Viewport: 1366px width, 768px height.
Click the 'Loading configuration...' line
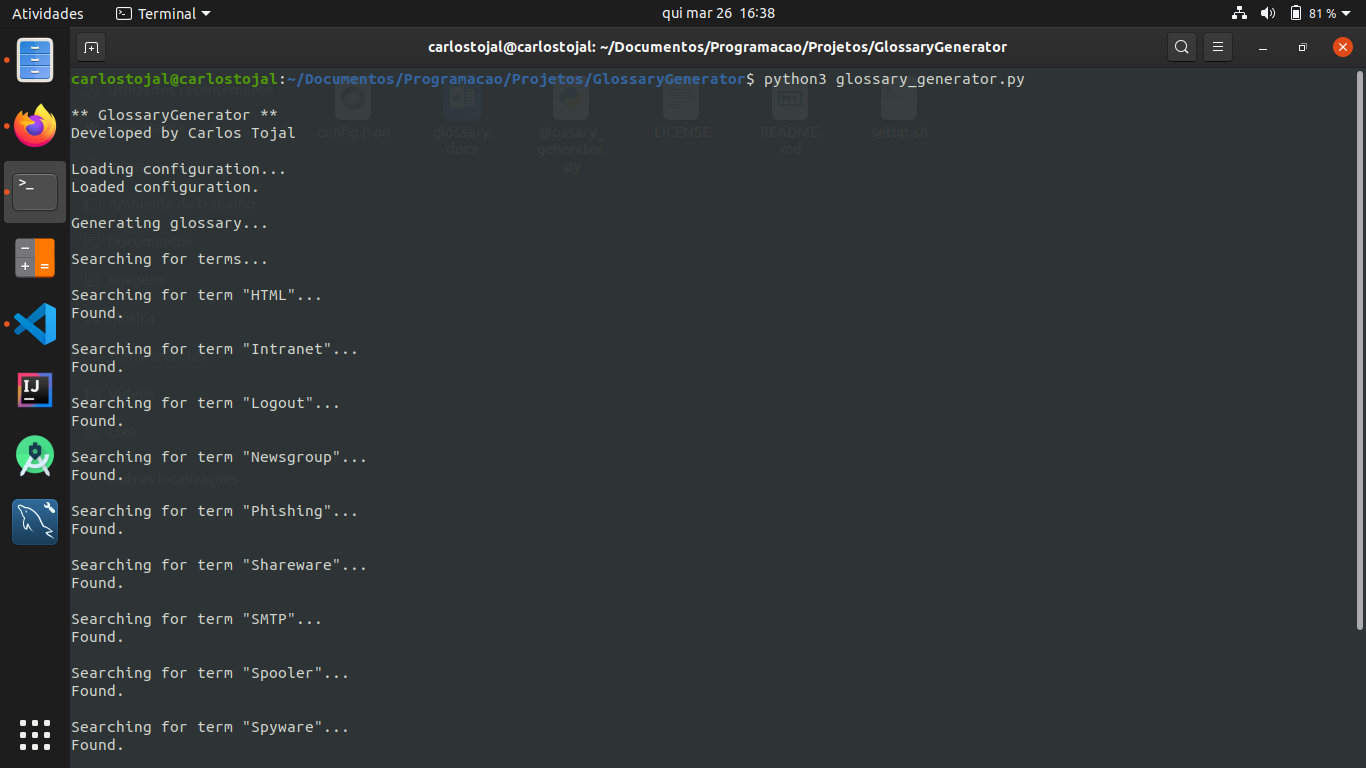click(178, 169)
